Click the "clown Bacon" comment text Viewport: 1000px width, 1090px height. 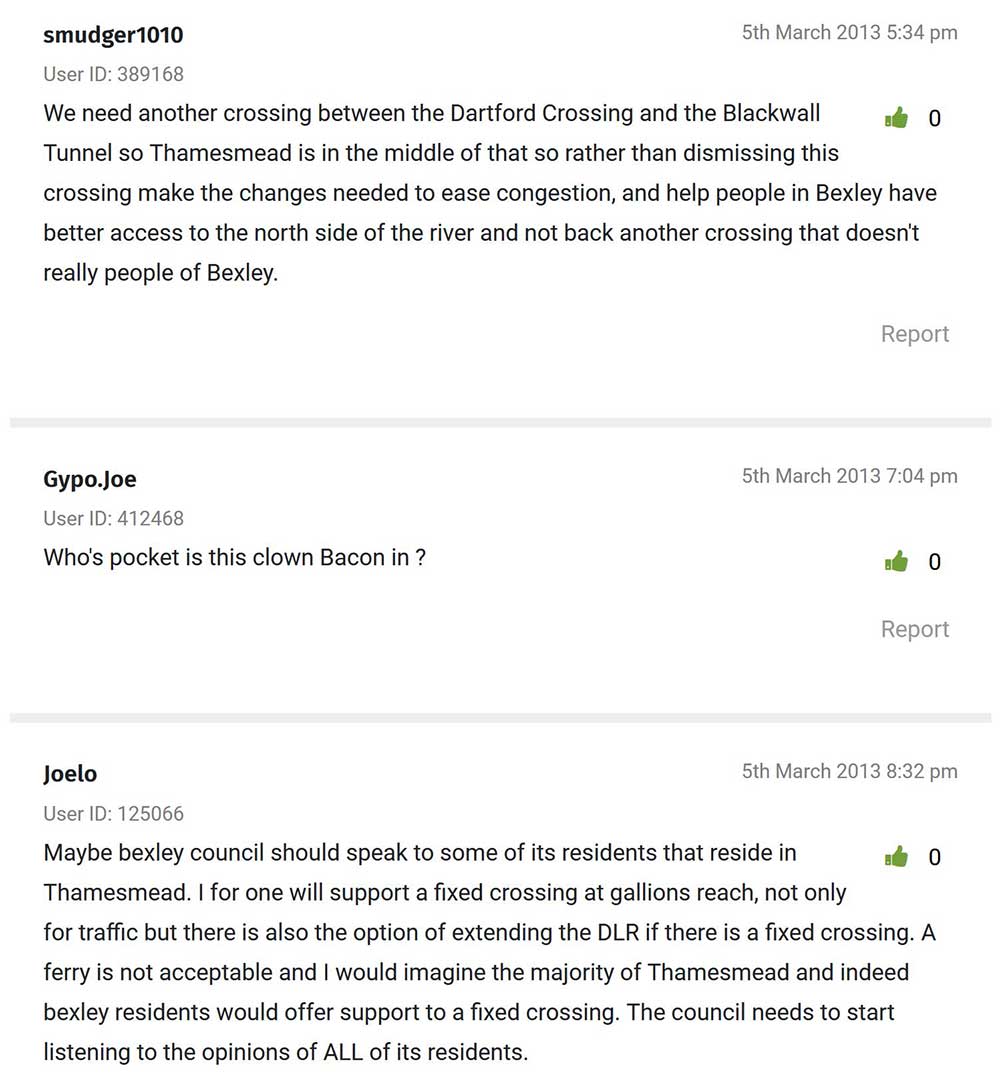pos(235,558)
